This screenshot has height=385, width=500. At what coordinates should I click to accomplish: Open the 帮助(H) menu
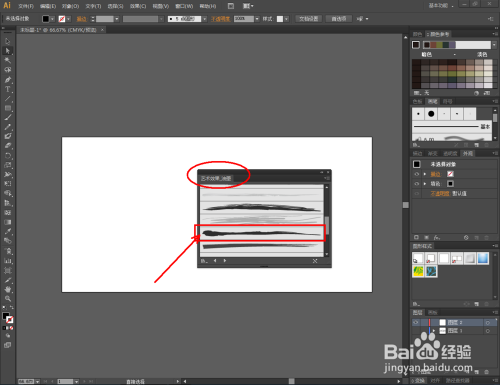[207, 6]
